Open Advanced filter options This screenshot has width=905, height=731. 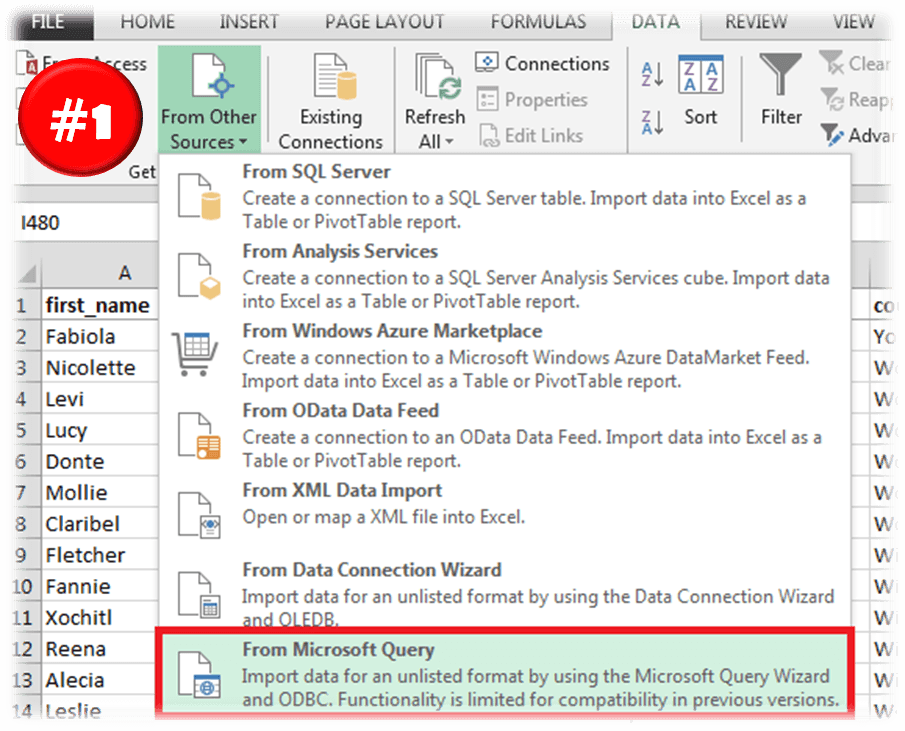pyautogui.click(x=857, y=136)
